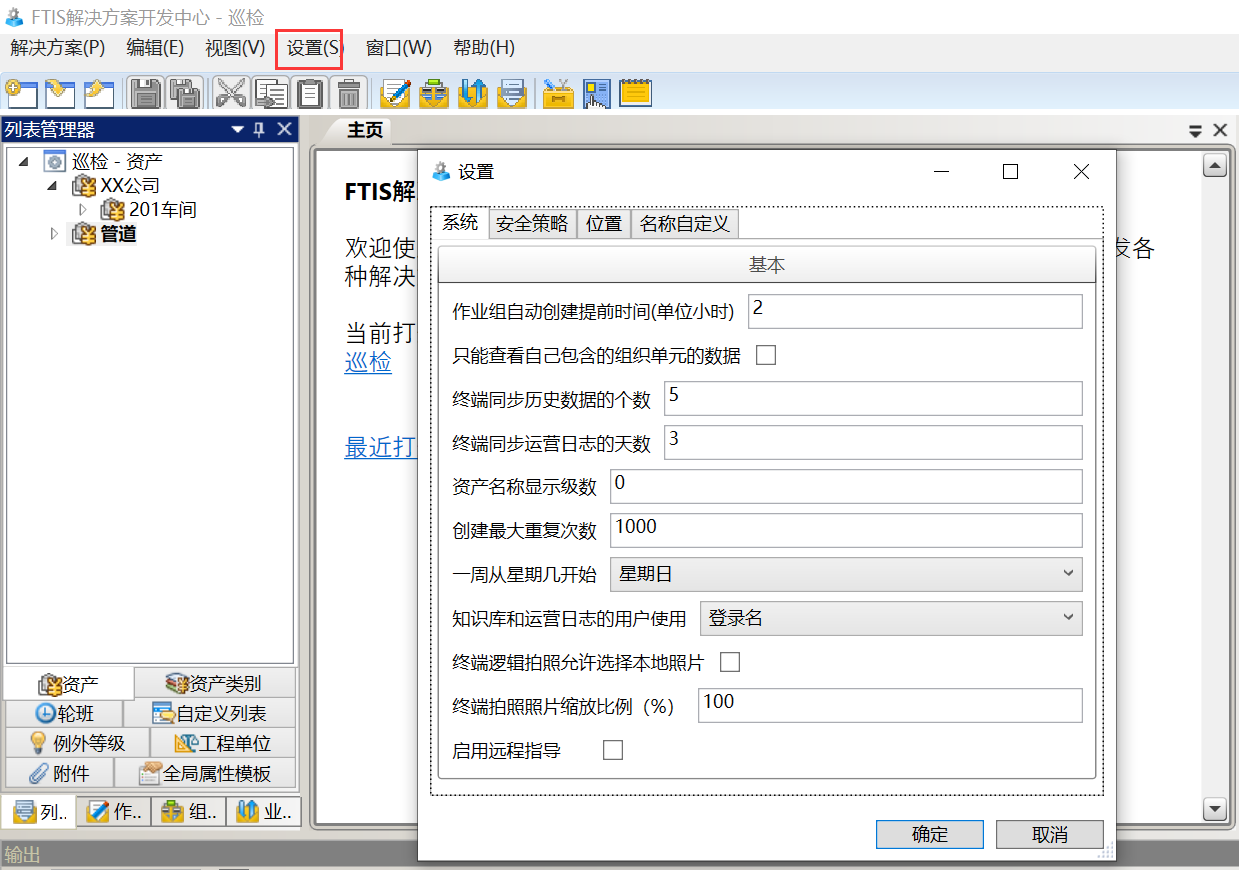Click the scissors cut icon in toolbar

coord(230,93)
